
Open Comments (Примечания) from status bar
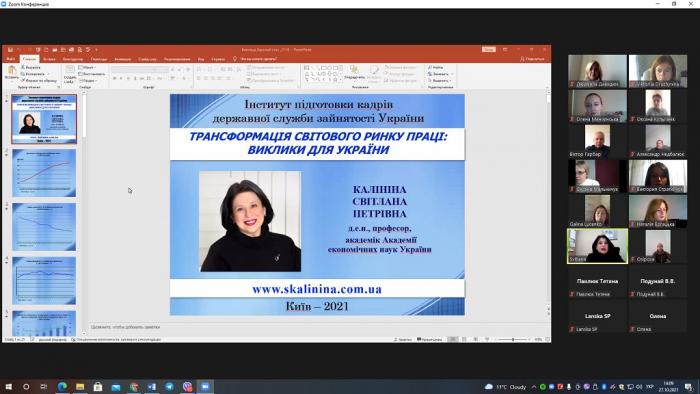(x=429, y=340)
